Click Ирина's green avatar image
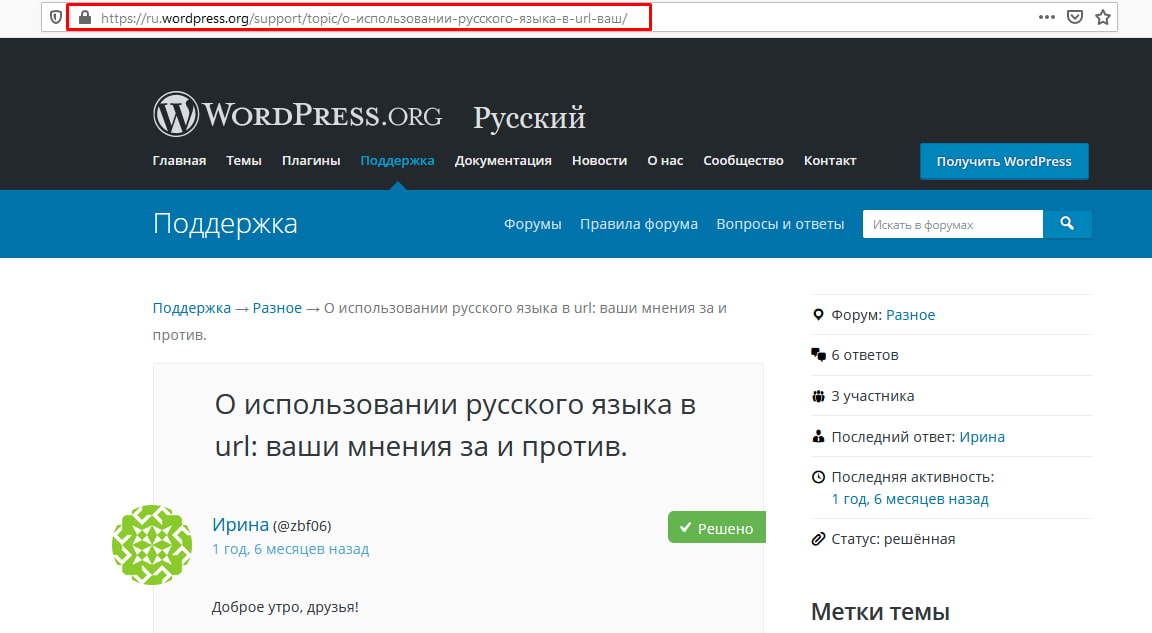The width and height of the screenshot is (1152, 633). (152, 545)
